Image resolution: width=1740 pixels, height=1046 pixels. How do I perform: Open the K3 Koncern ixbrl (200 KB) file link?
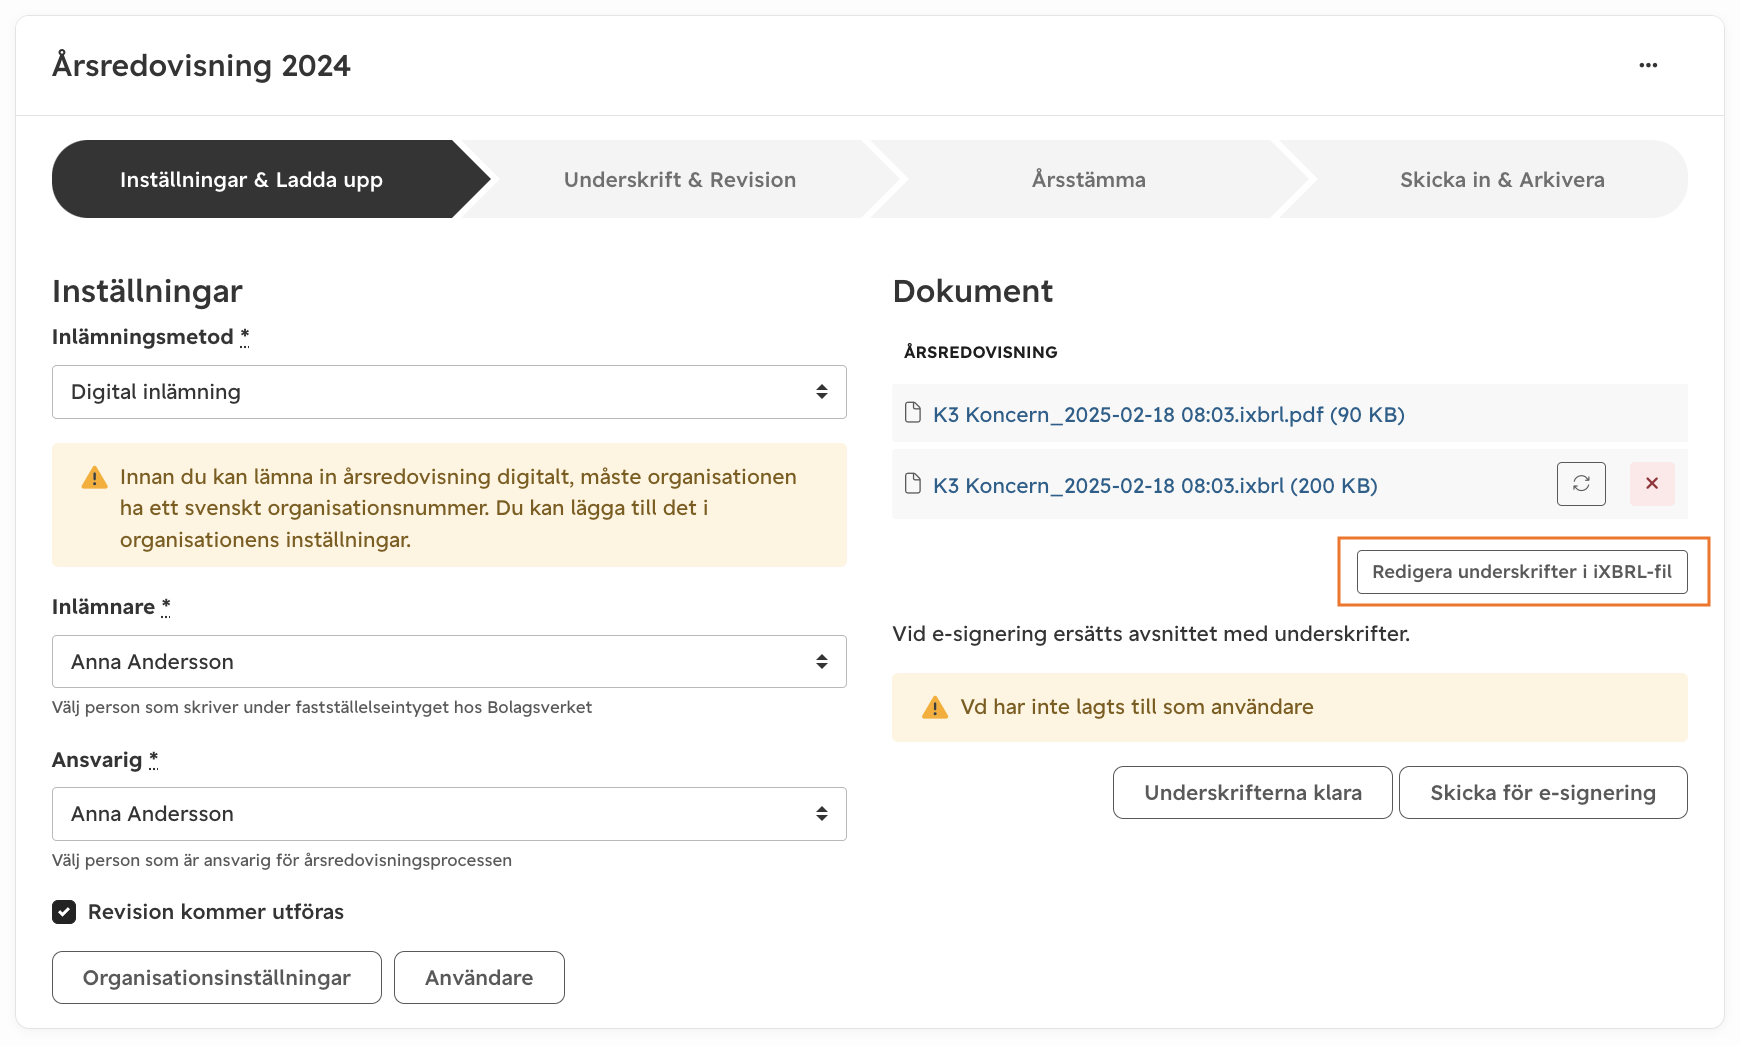pos(1155,485)
